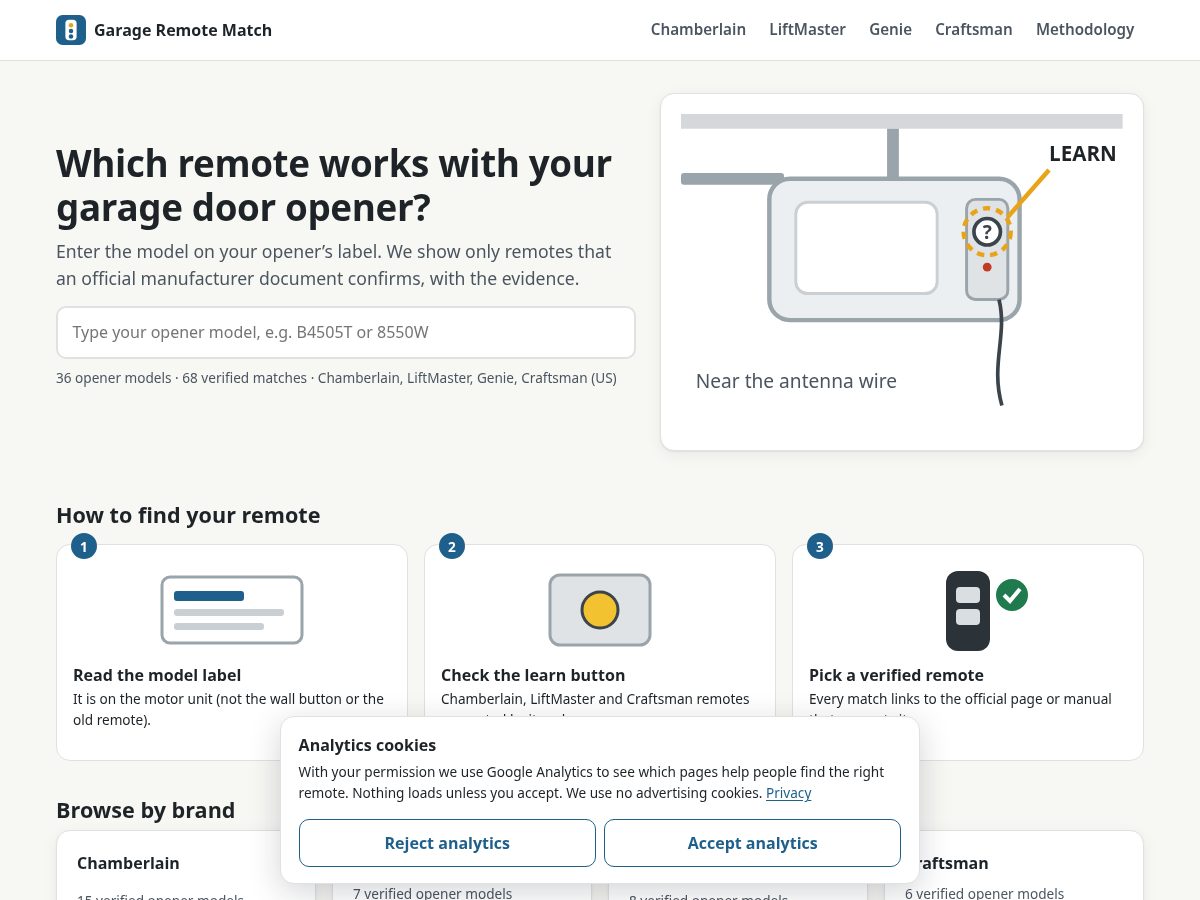Click the 'Check the learn button' heading

[533, 675]
